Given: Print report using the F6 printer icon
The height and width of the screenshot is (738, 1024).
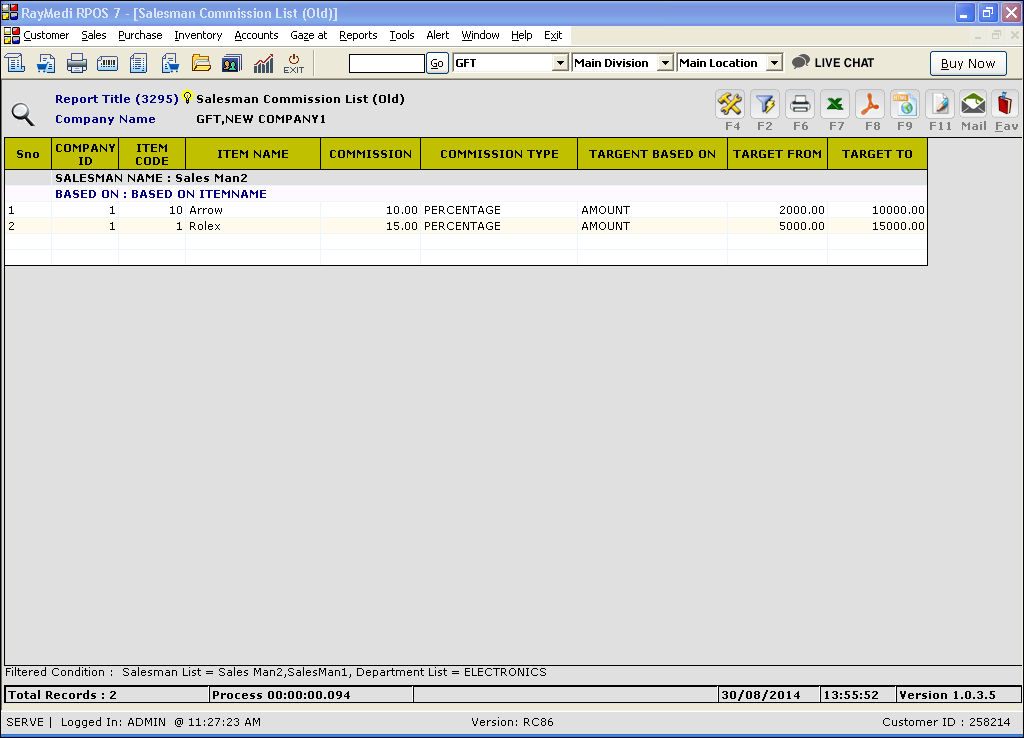Looking at the screenshot, I should pos(800,104).
